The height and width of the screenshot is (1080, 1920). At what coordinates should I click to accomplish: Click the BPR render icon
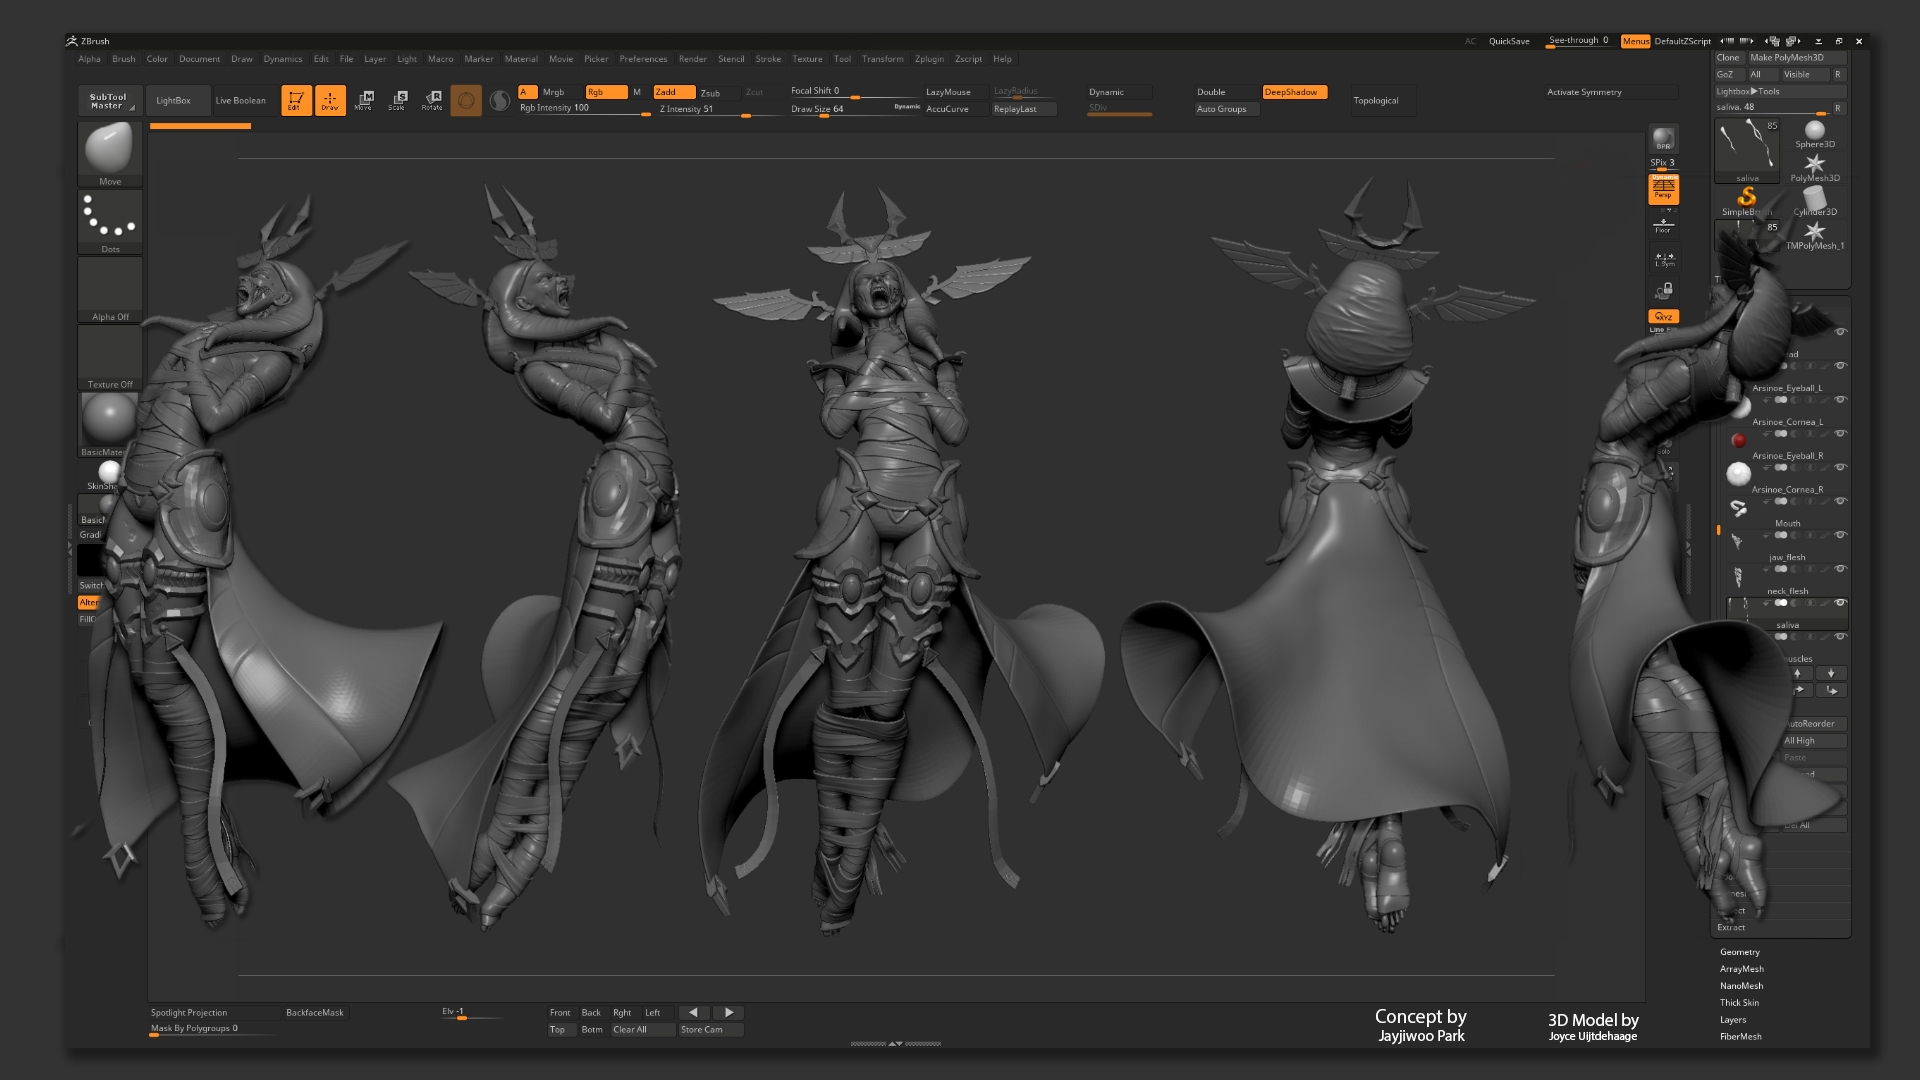(x=1663, y=139)
